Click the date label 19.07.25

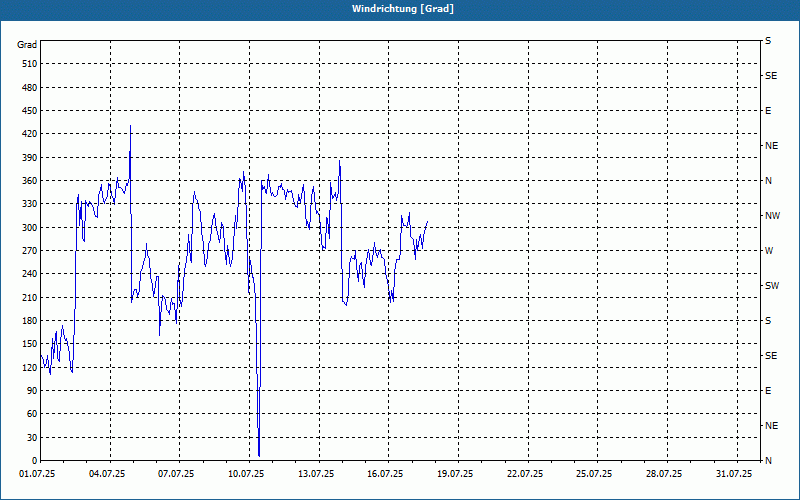[455, 474]
